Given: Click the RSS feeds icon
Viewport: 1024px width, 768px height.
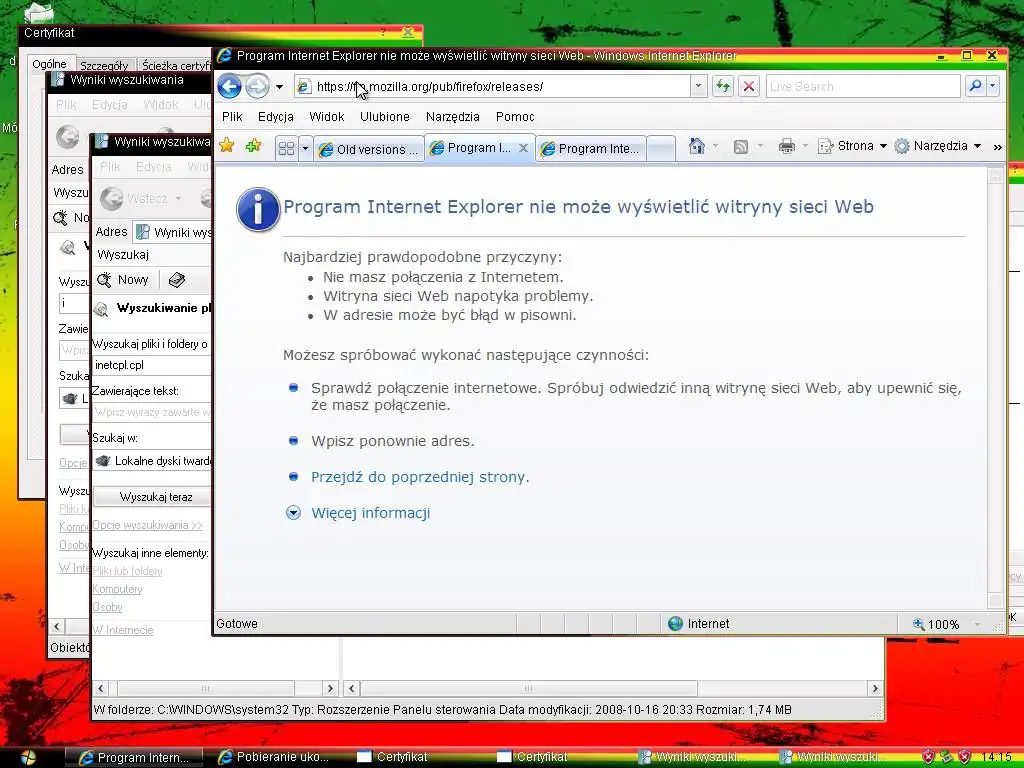Looking at the screenshot, I should click(x=741, y=146).
